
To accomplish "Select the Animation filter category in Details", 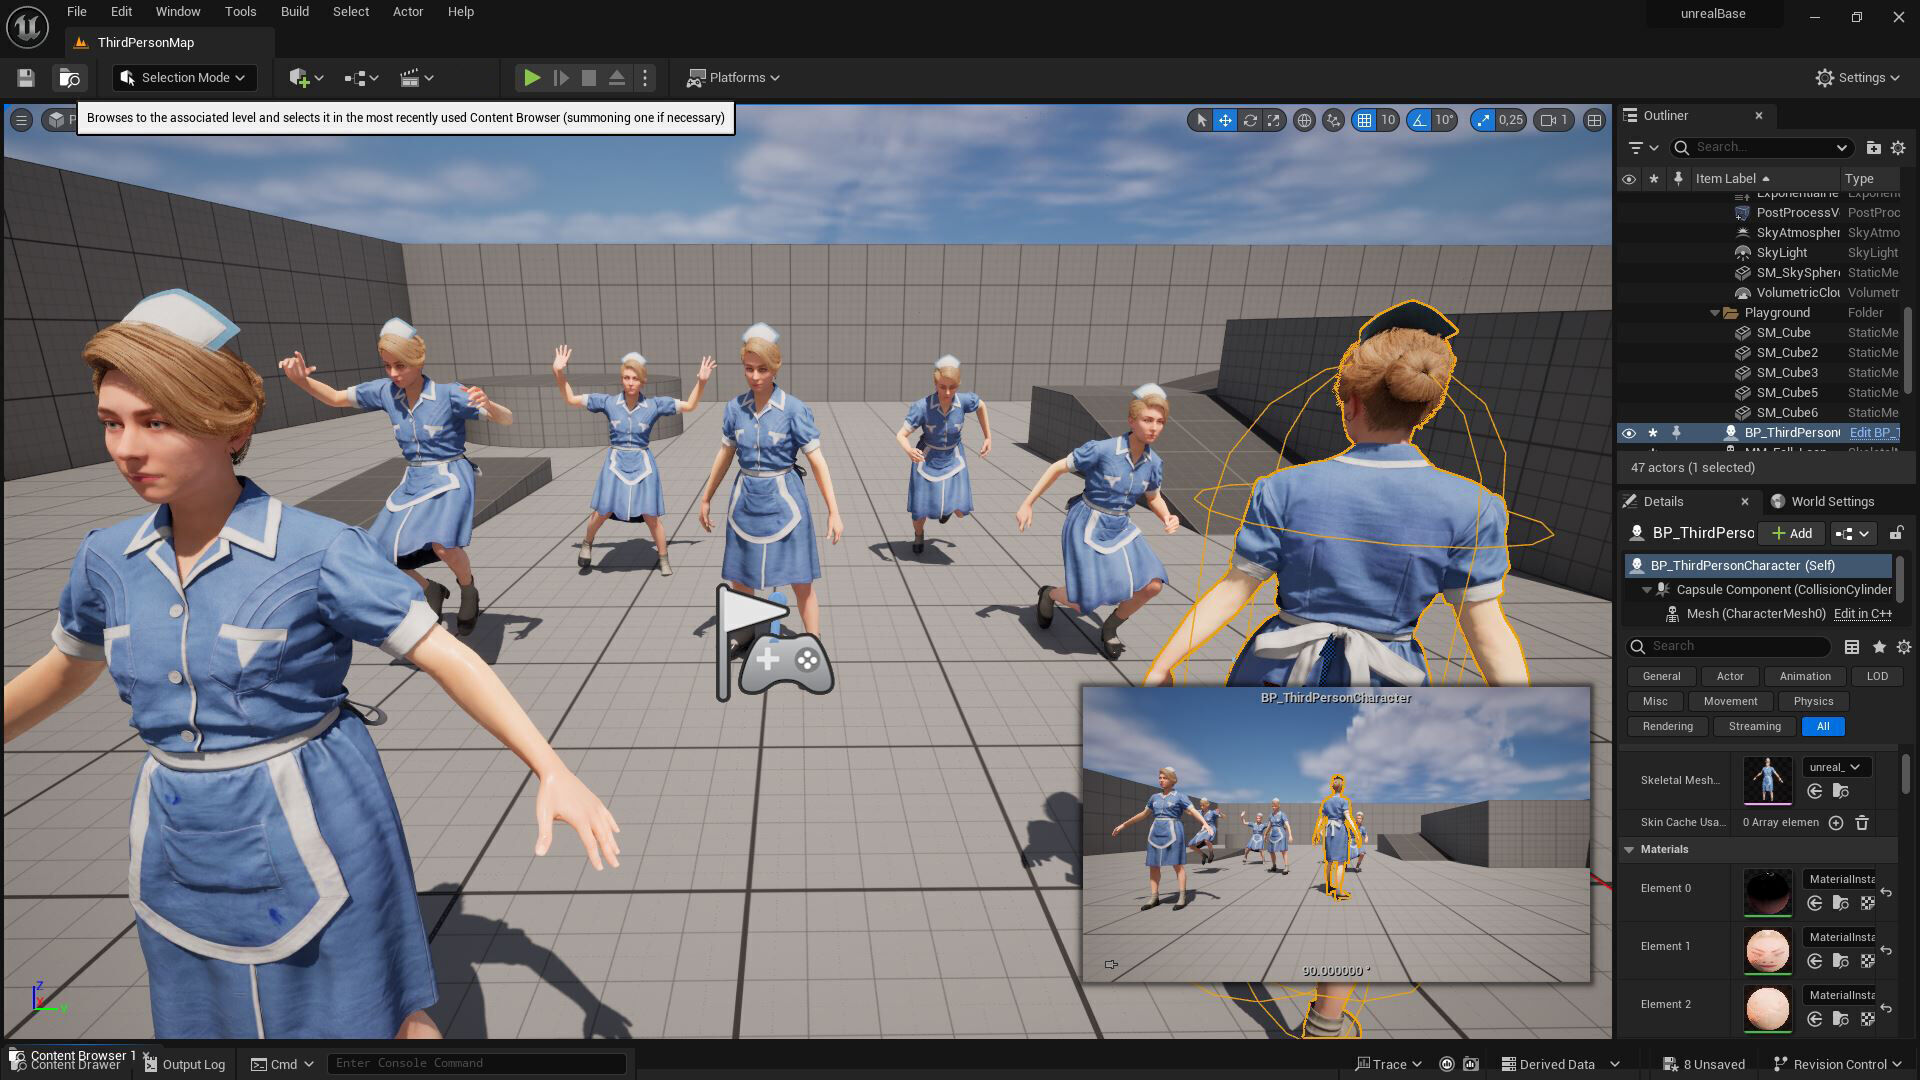I will (1805, 677).
